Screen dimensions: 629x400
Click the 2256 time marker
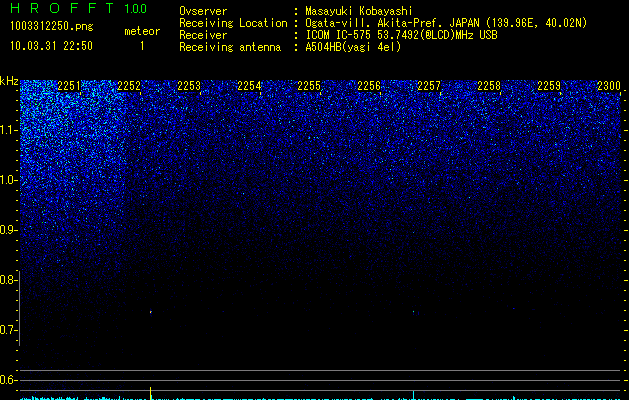tap(369, 86)
